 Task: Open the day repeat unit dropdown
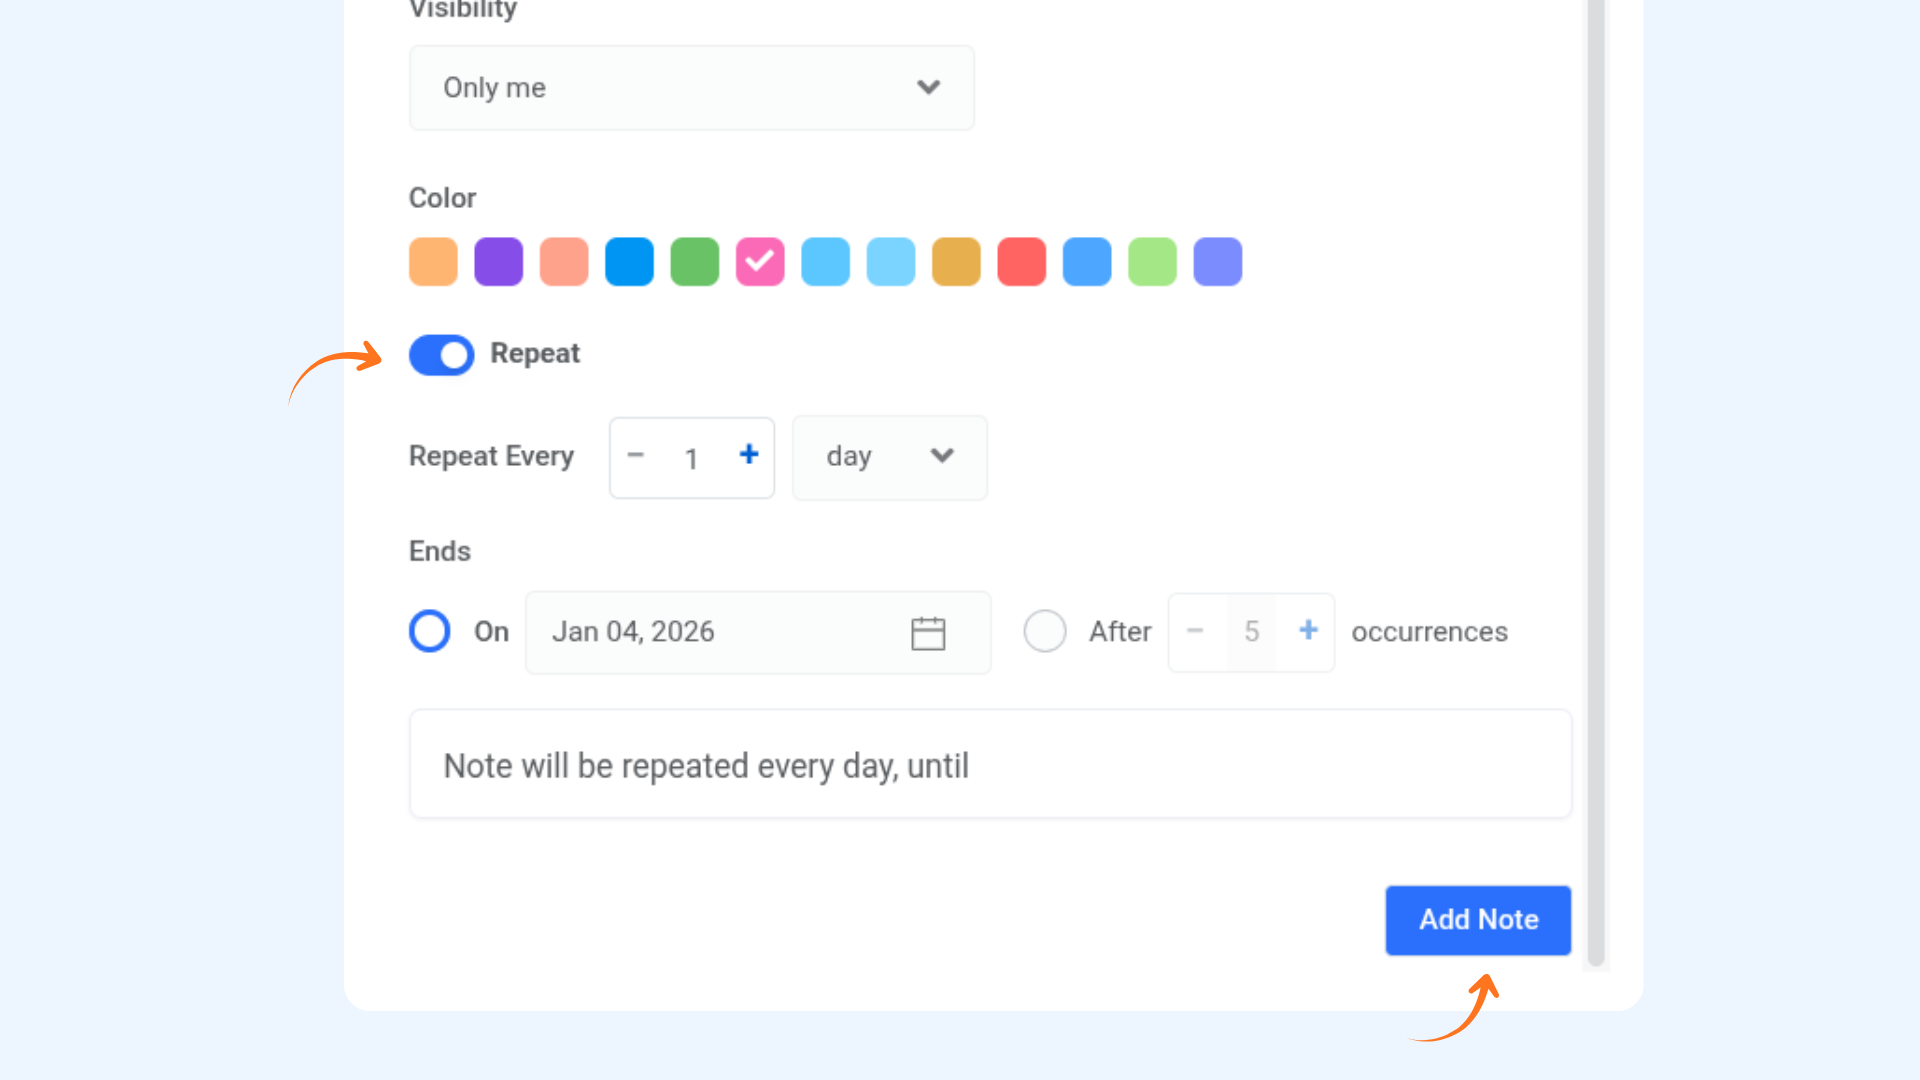click(x=889, y=457)
